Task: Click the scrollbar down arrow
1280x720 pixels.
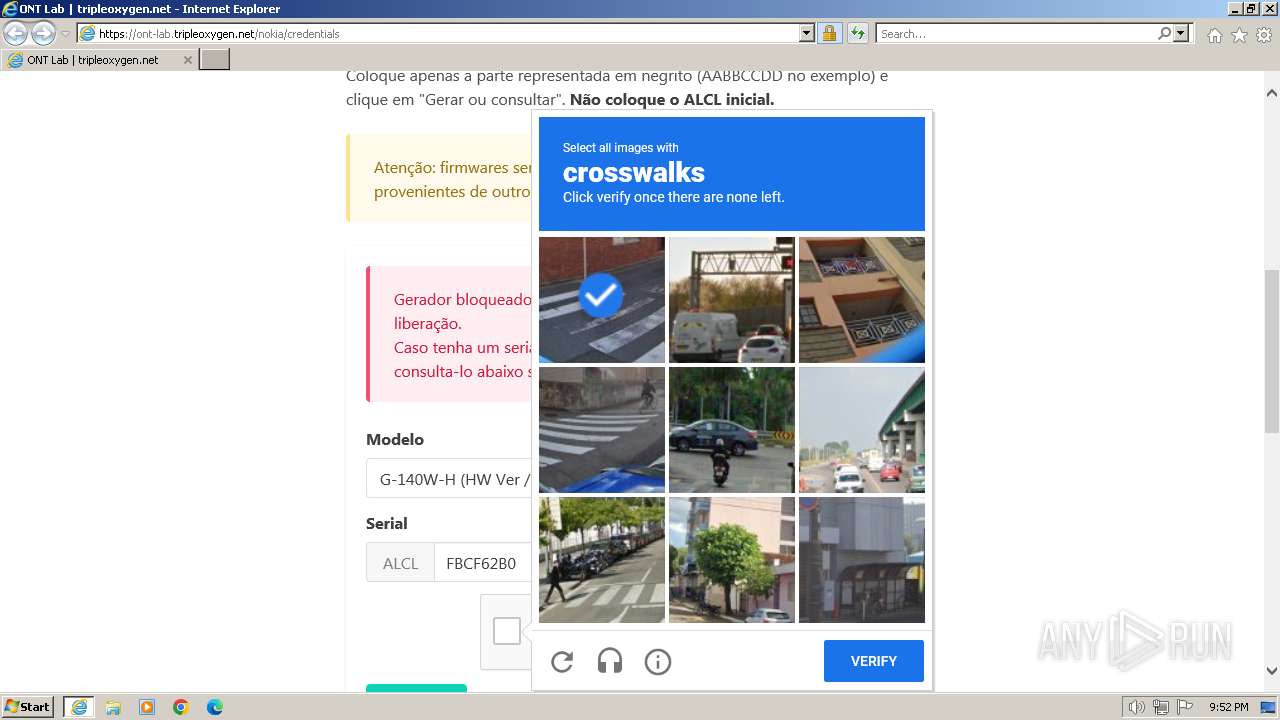Action: click(x=1272, y=671)
